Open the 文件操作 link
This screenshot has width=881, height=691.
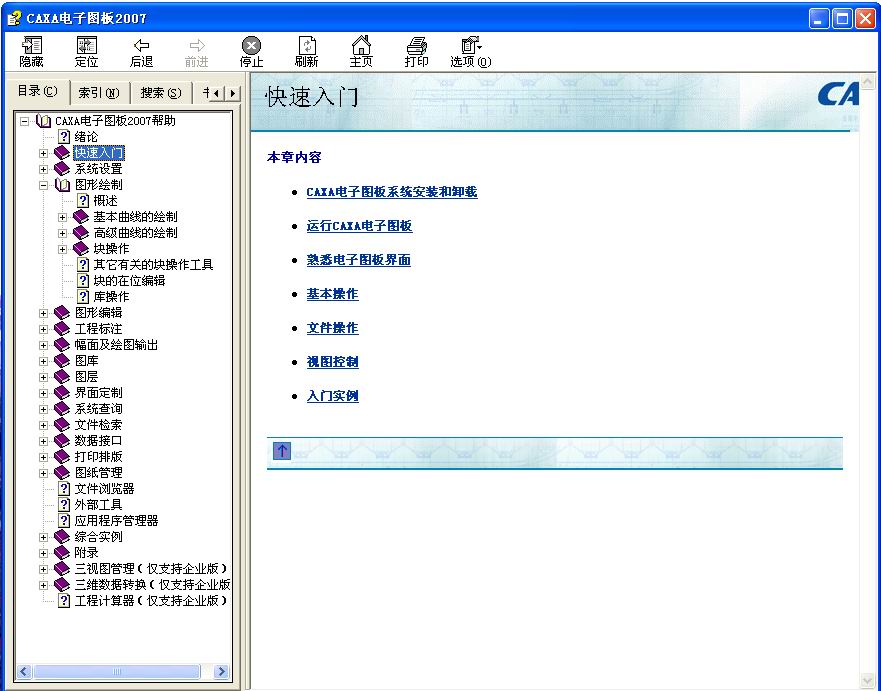[332, 328]
